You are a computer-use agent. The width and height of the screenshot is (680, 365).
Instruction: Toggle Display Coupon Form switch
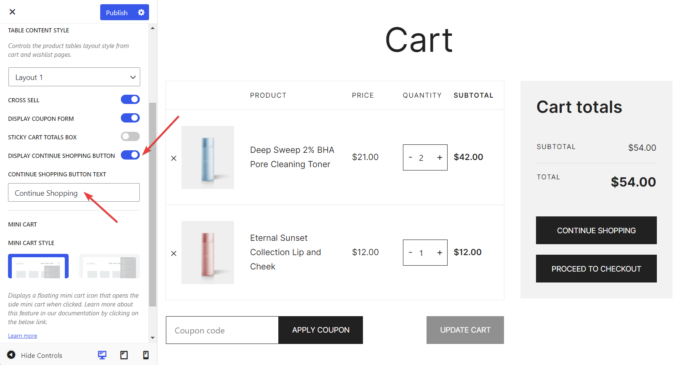[x=130, y=118]
